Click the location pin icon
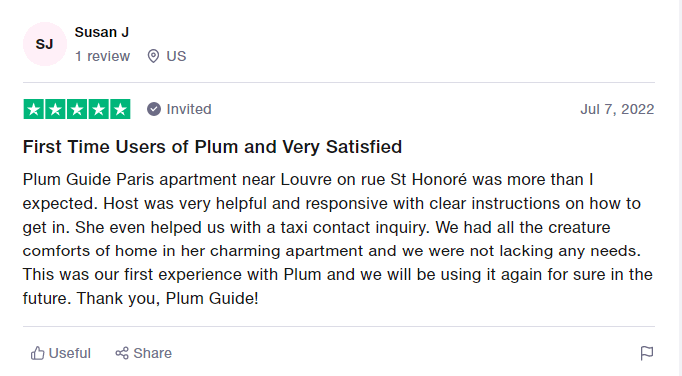682x376 pixels. (x=153, y=56)
